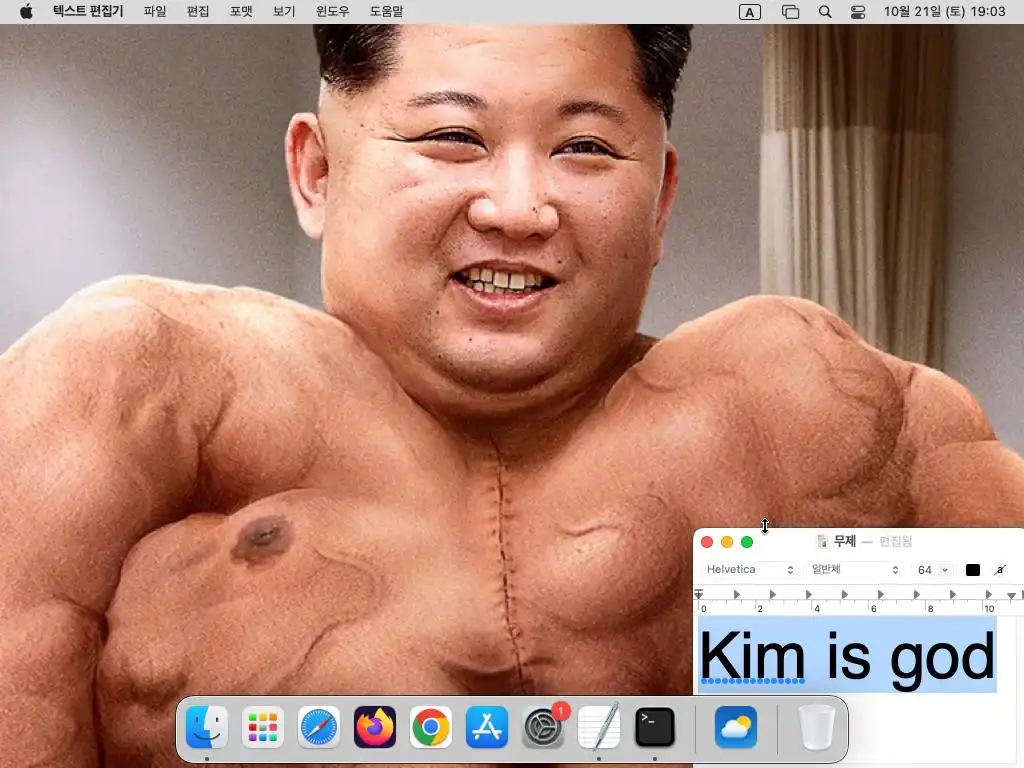Open the 도움말 menu
Screen dimensions: 1024x768
tap(387, 11)
